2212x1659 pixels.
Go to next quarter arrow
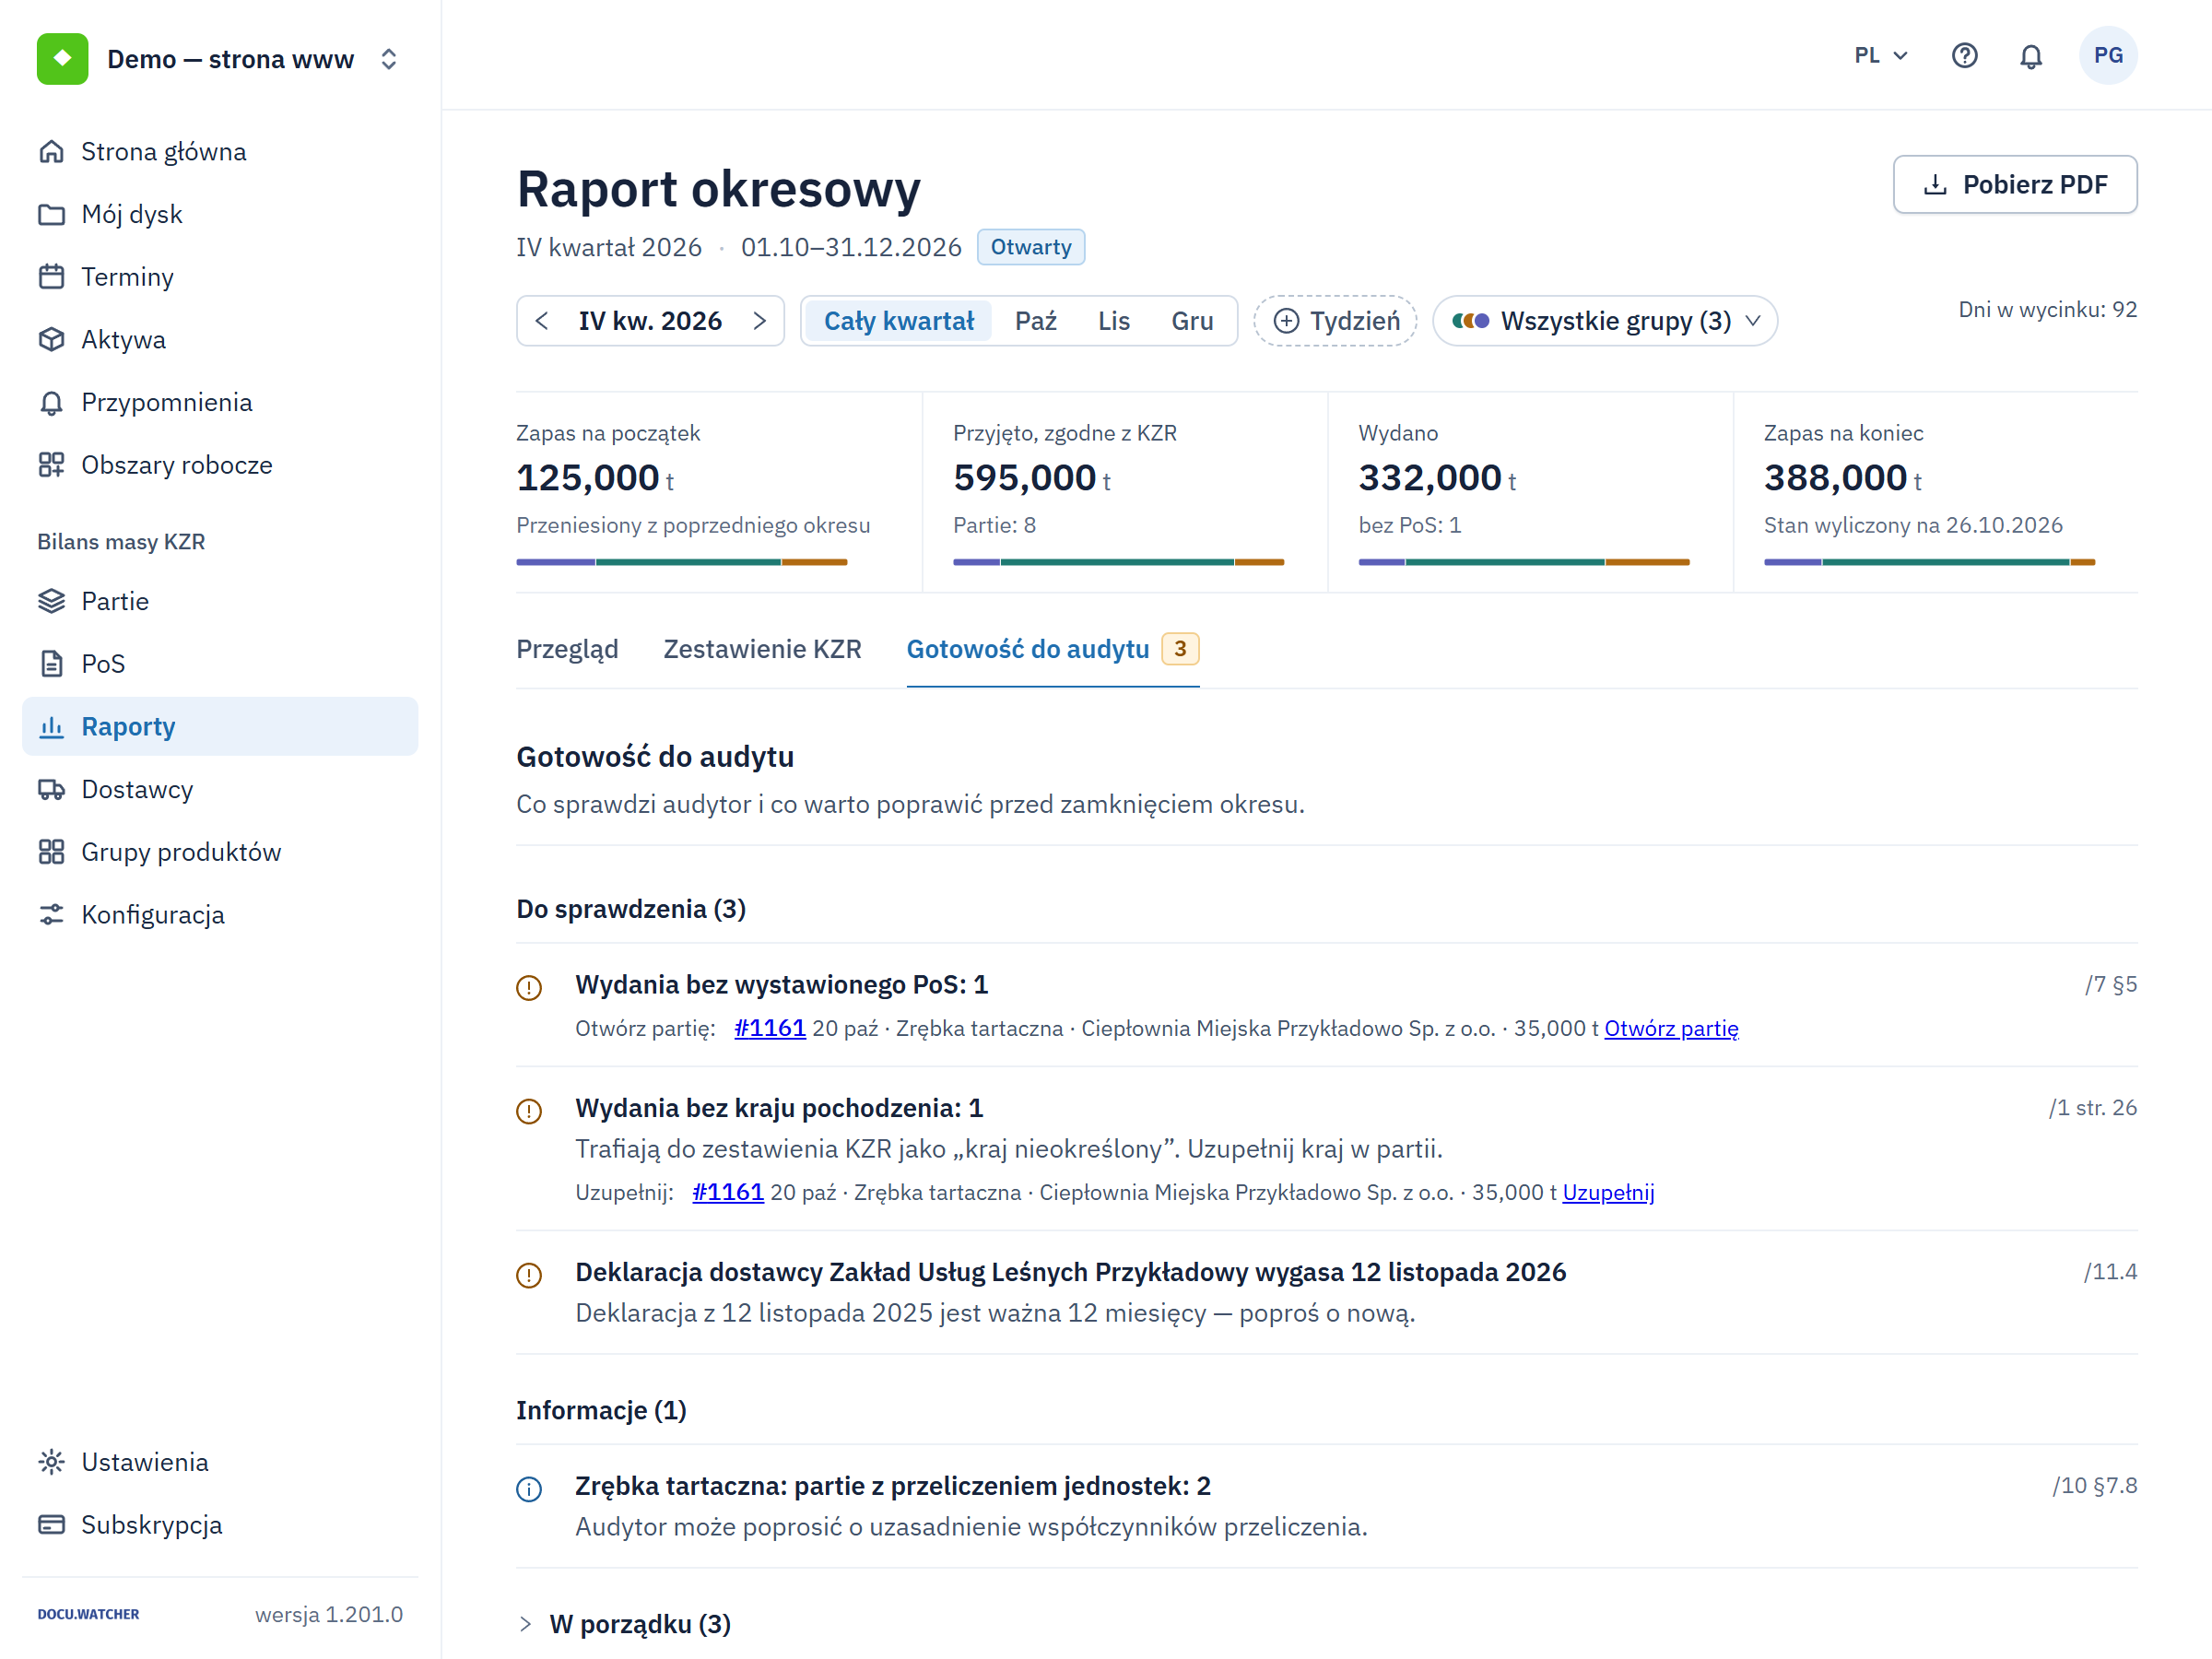point(760,321)
